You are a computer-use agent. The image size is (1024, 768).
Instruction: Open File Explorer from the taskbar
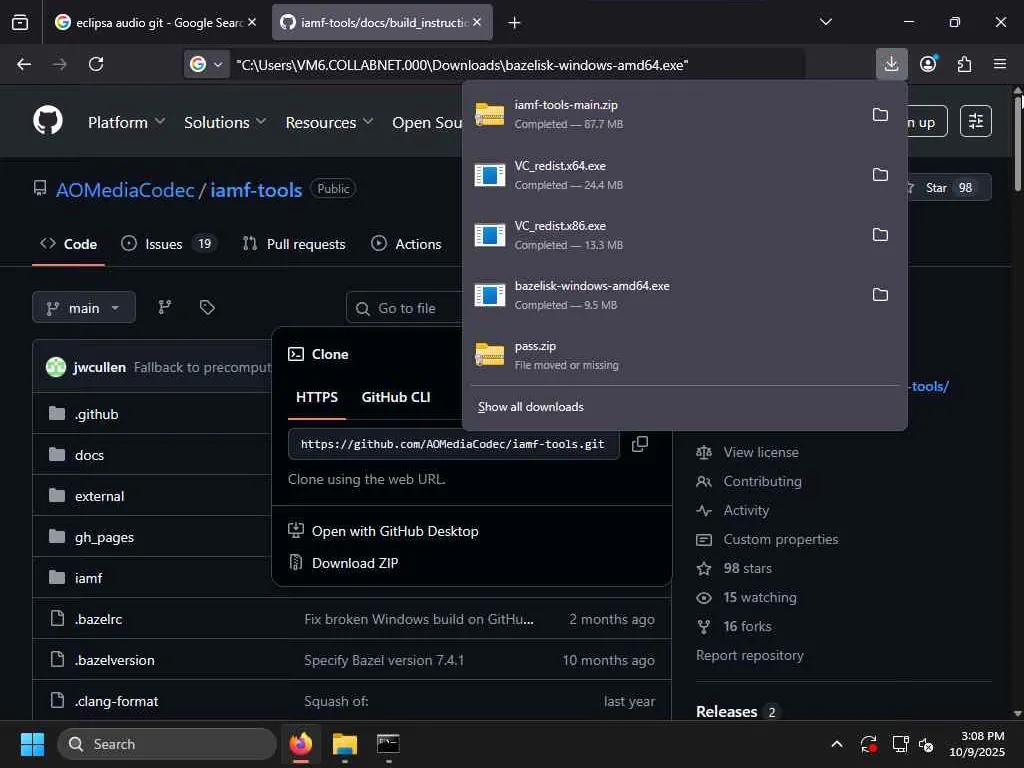(x=345, y=744)
